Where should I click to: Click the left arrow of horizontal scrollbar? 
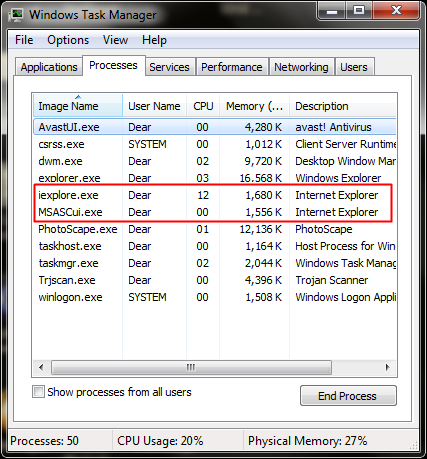(x=41, y=367)
